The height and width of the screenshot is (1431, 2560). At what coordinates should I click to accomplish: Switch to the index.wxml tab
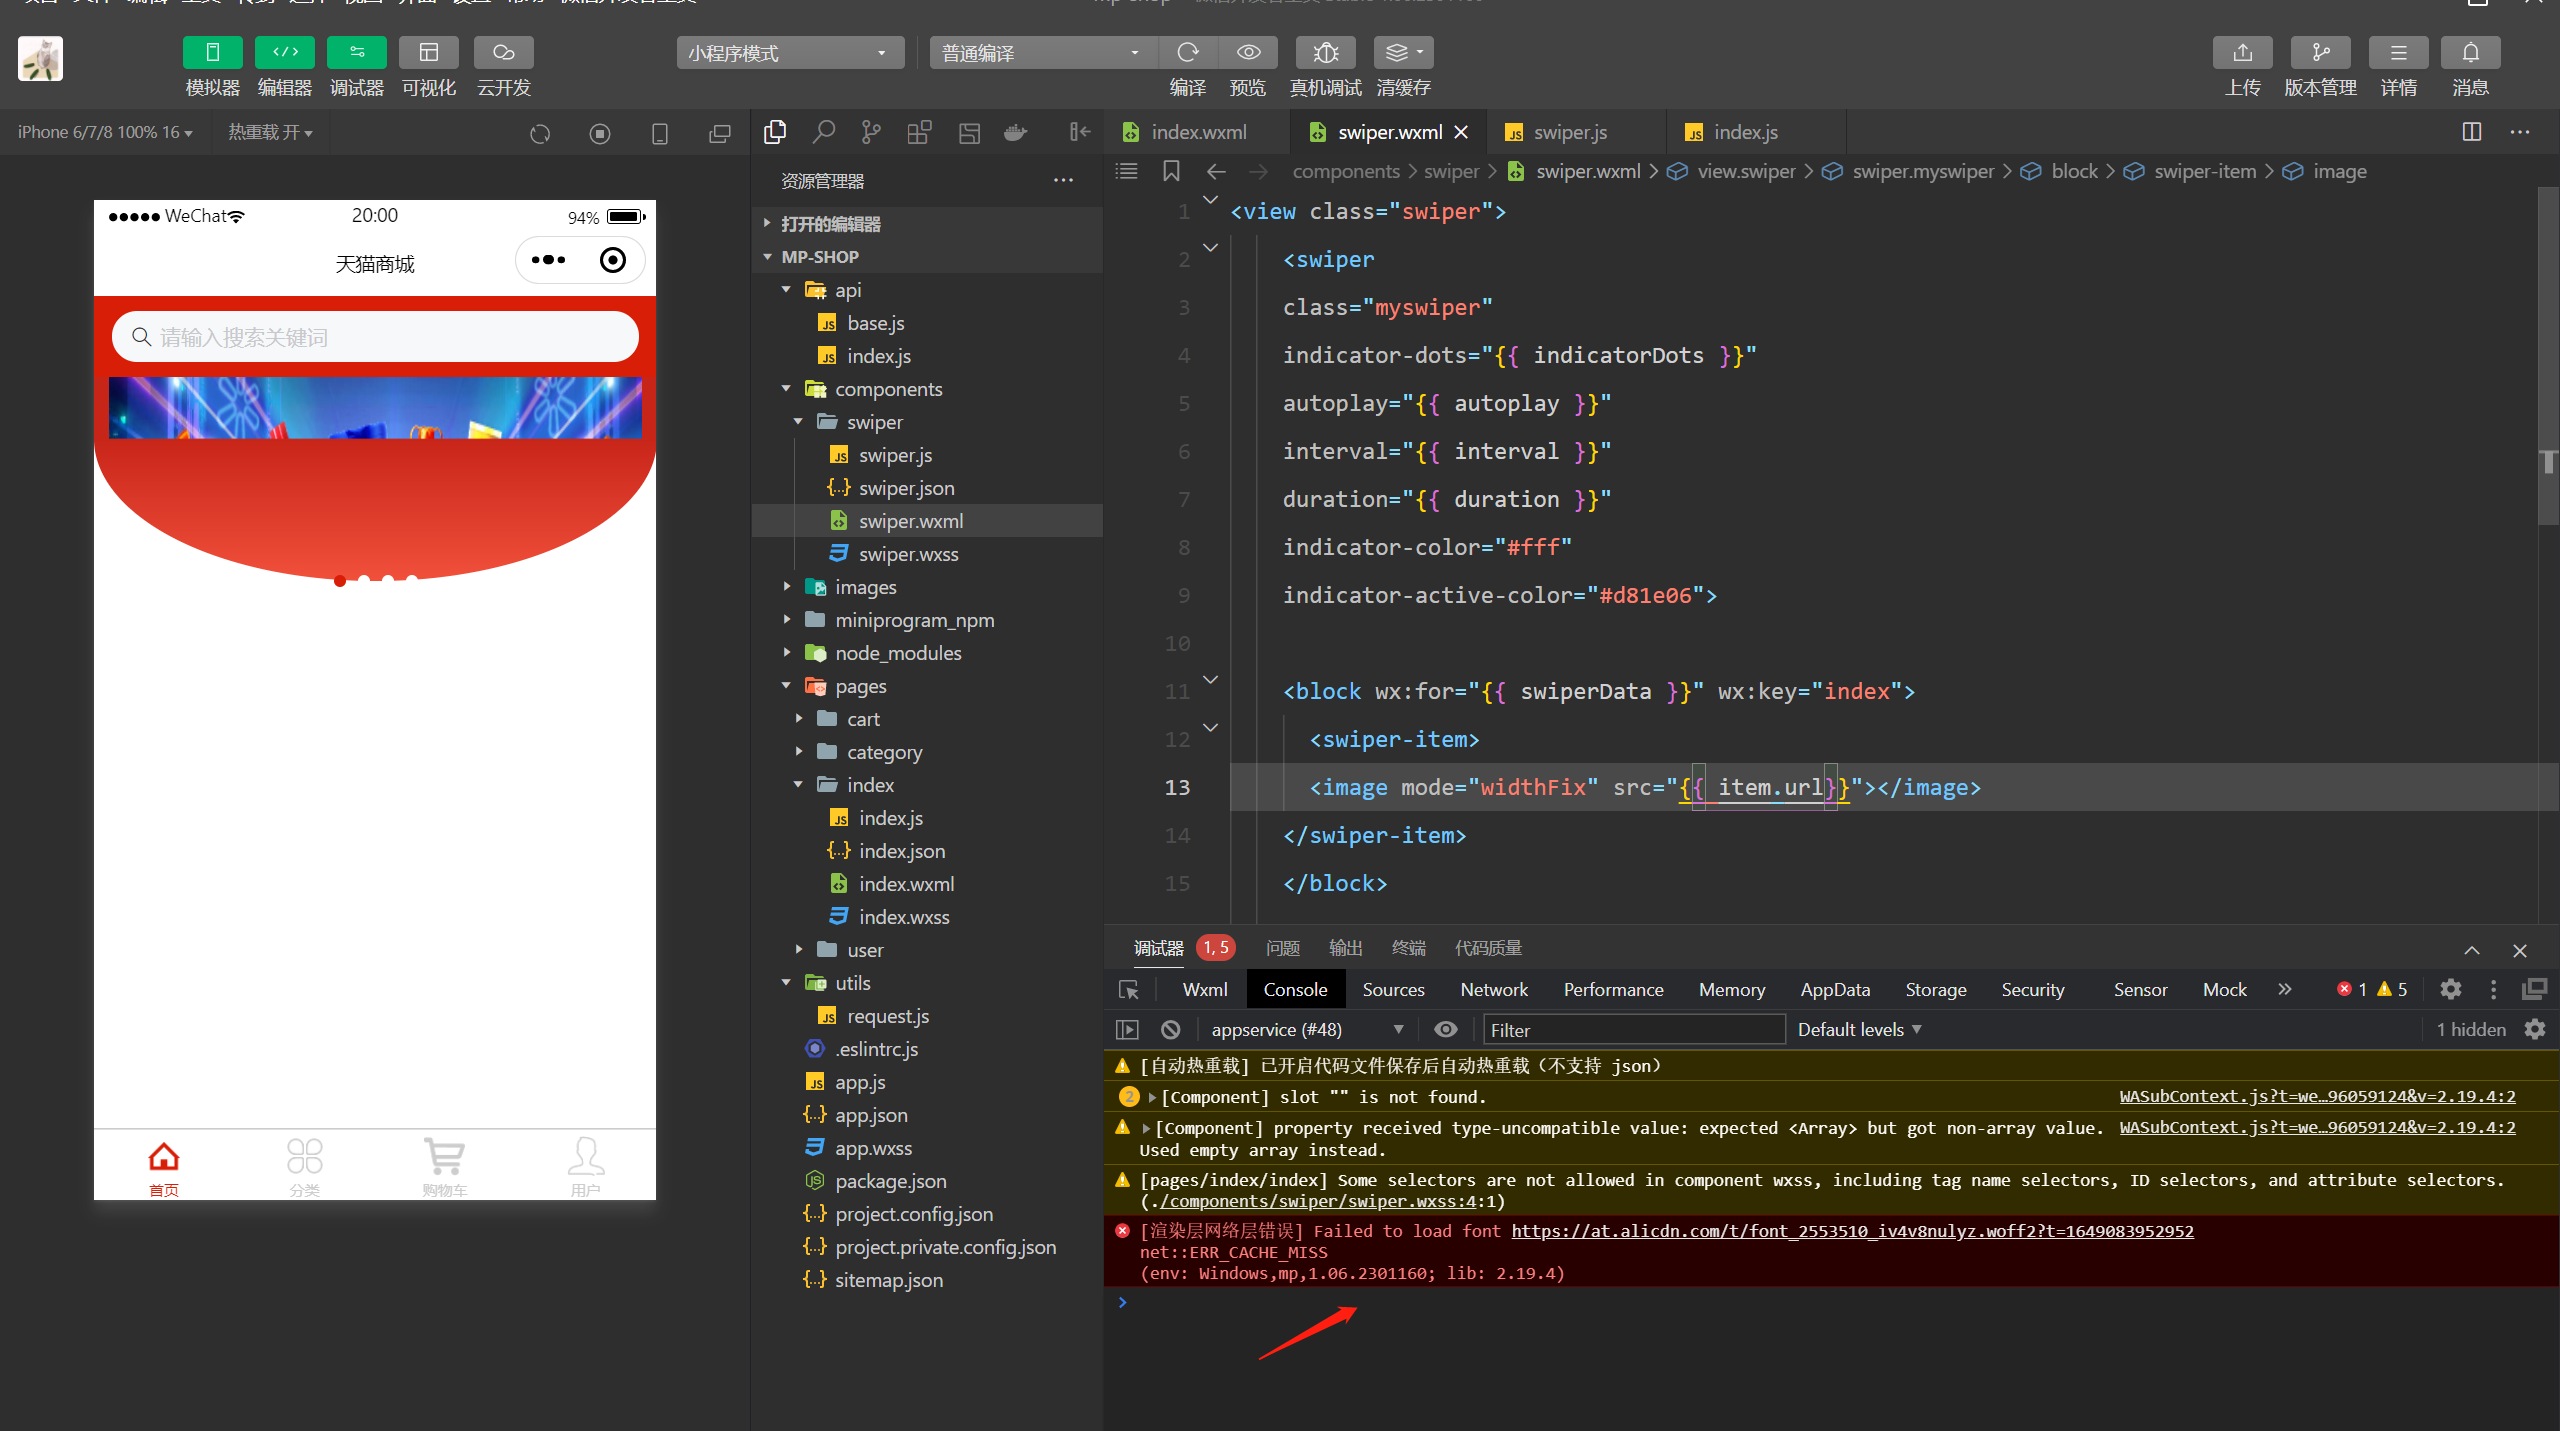1198,132
